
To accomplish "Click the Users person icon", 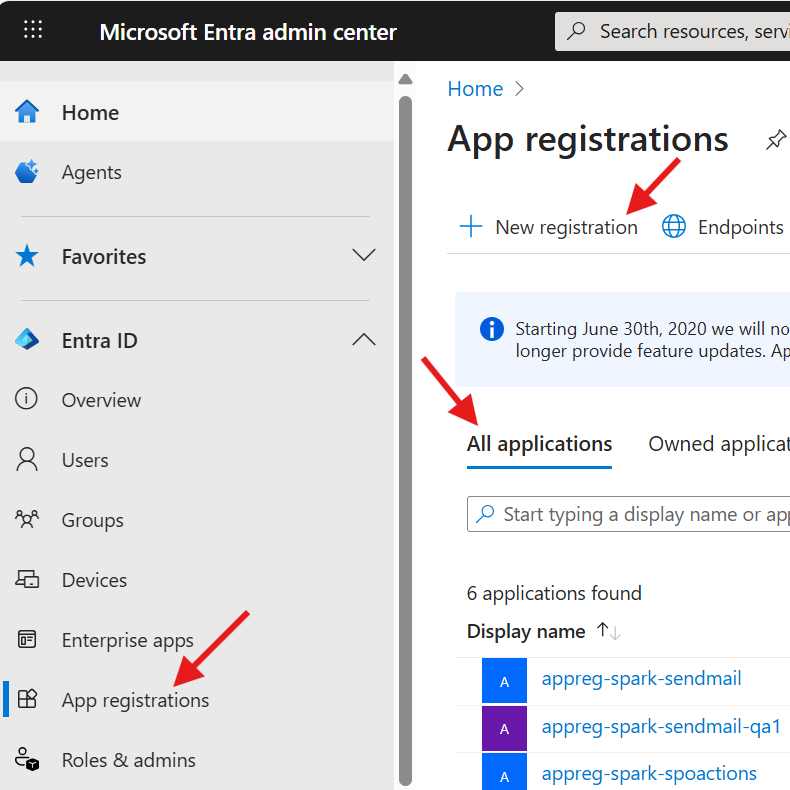I will (27, 460).
